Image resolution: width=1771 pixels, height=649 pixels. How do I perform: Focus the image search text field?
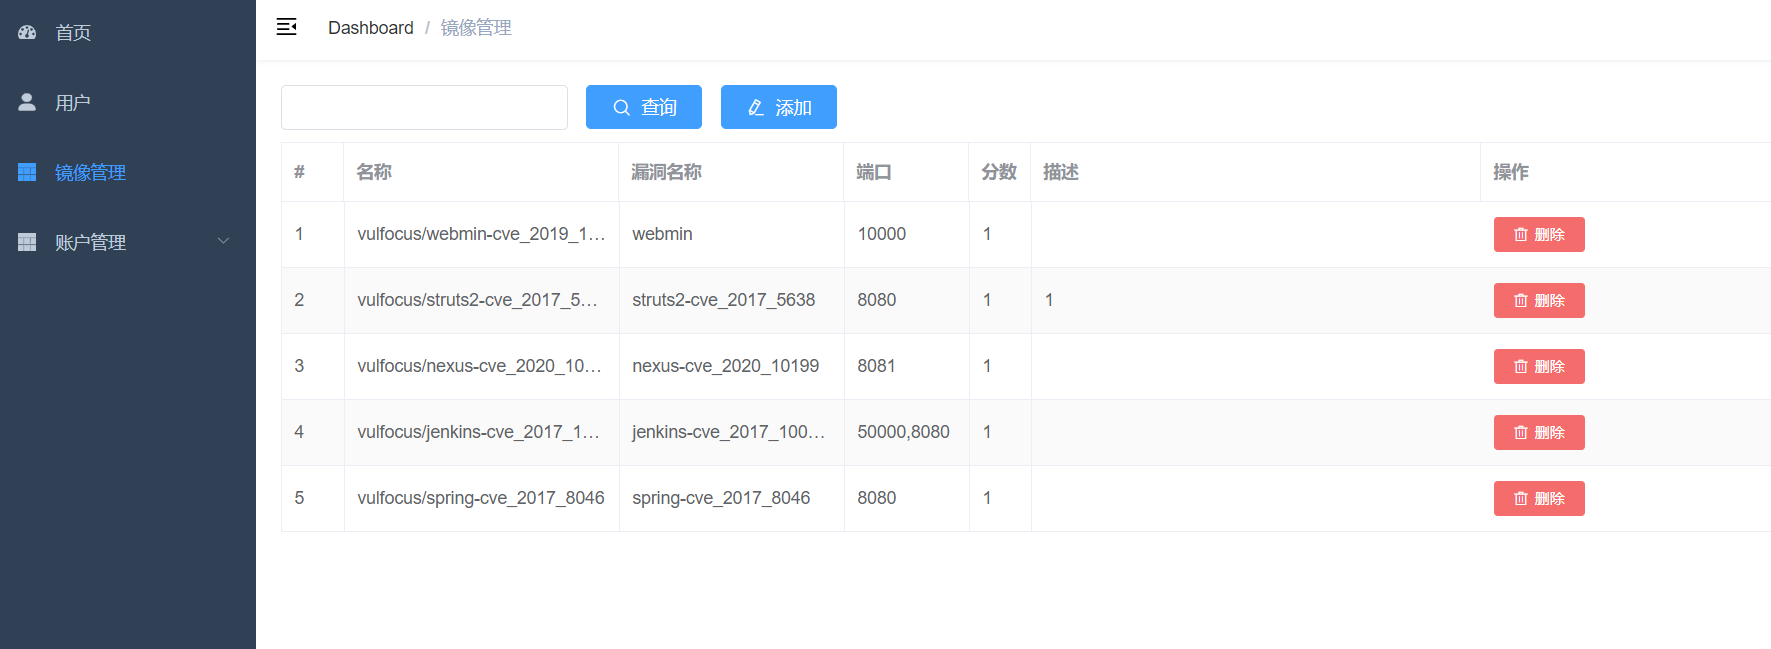click(x=424, y=108)
